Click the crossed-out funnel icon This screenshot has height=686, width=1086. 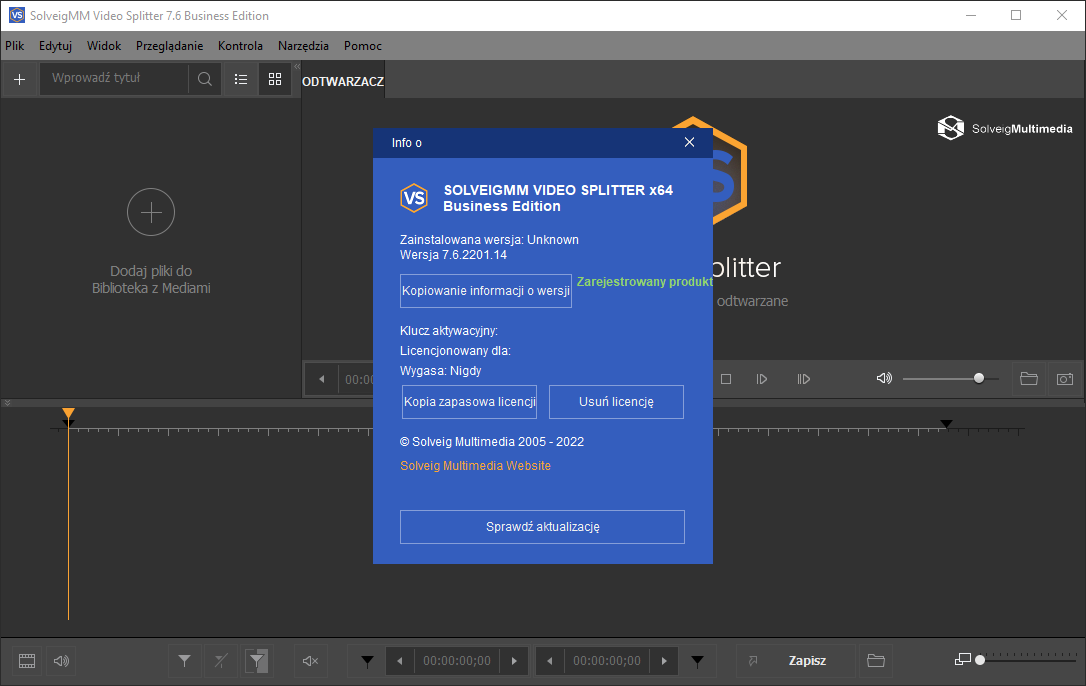[221, 661]
